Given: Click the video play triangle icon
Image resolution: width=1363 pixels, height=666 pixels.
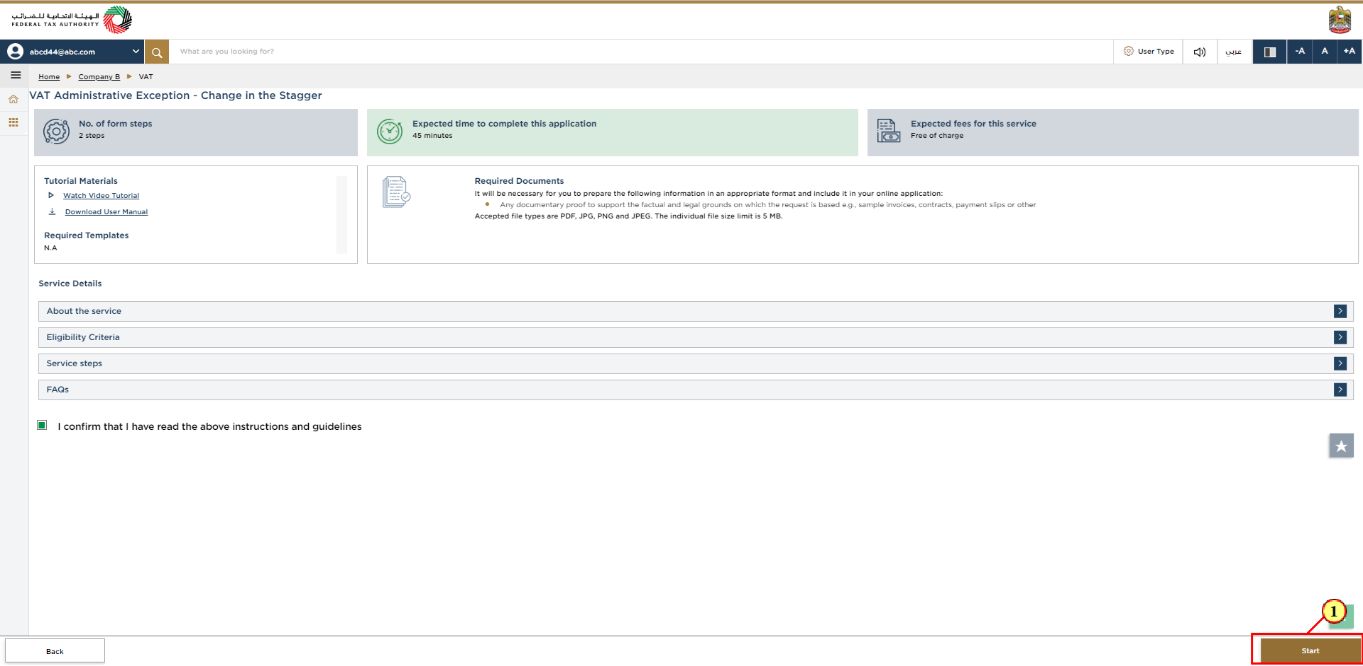Looking at the screenshot, I should coord(52,196).
